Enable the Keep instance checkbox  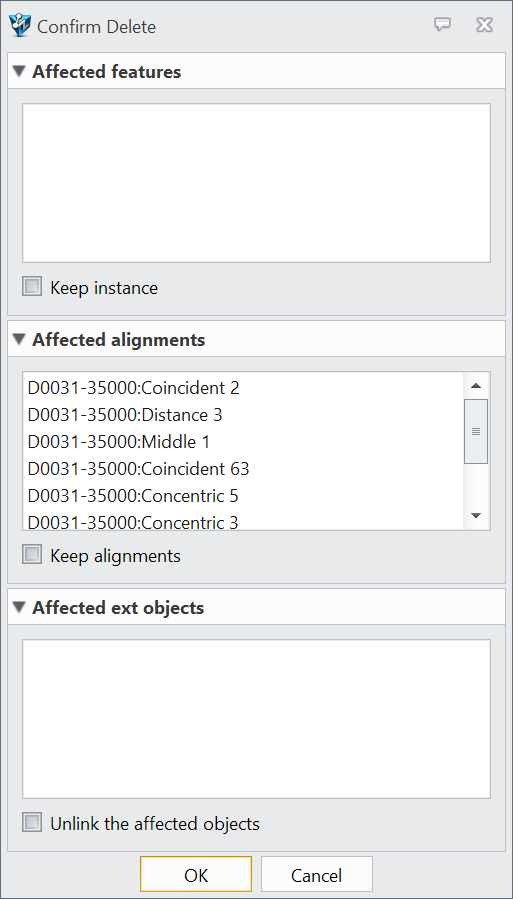pyautogui.click(x=32, y=287)
